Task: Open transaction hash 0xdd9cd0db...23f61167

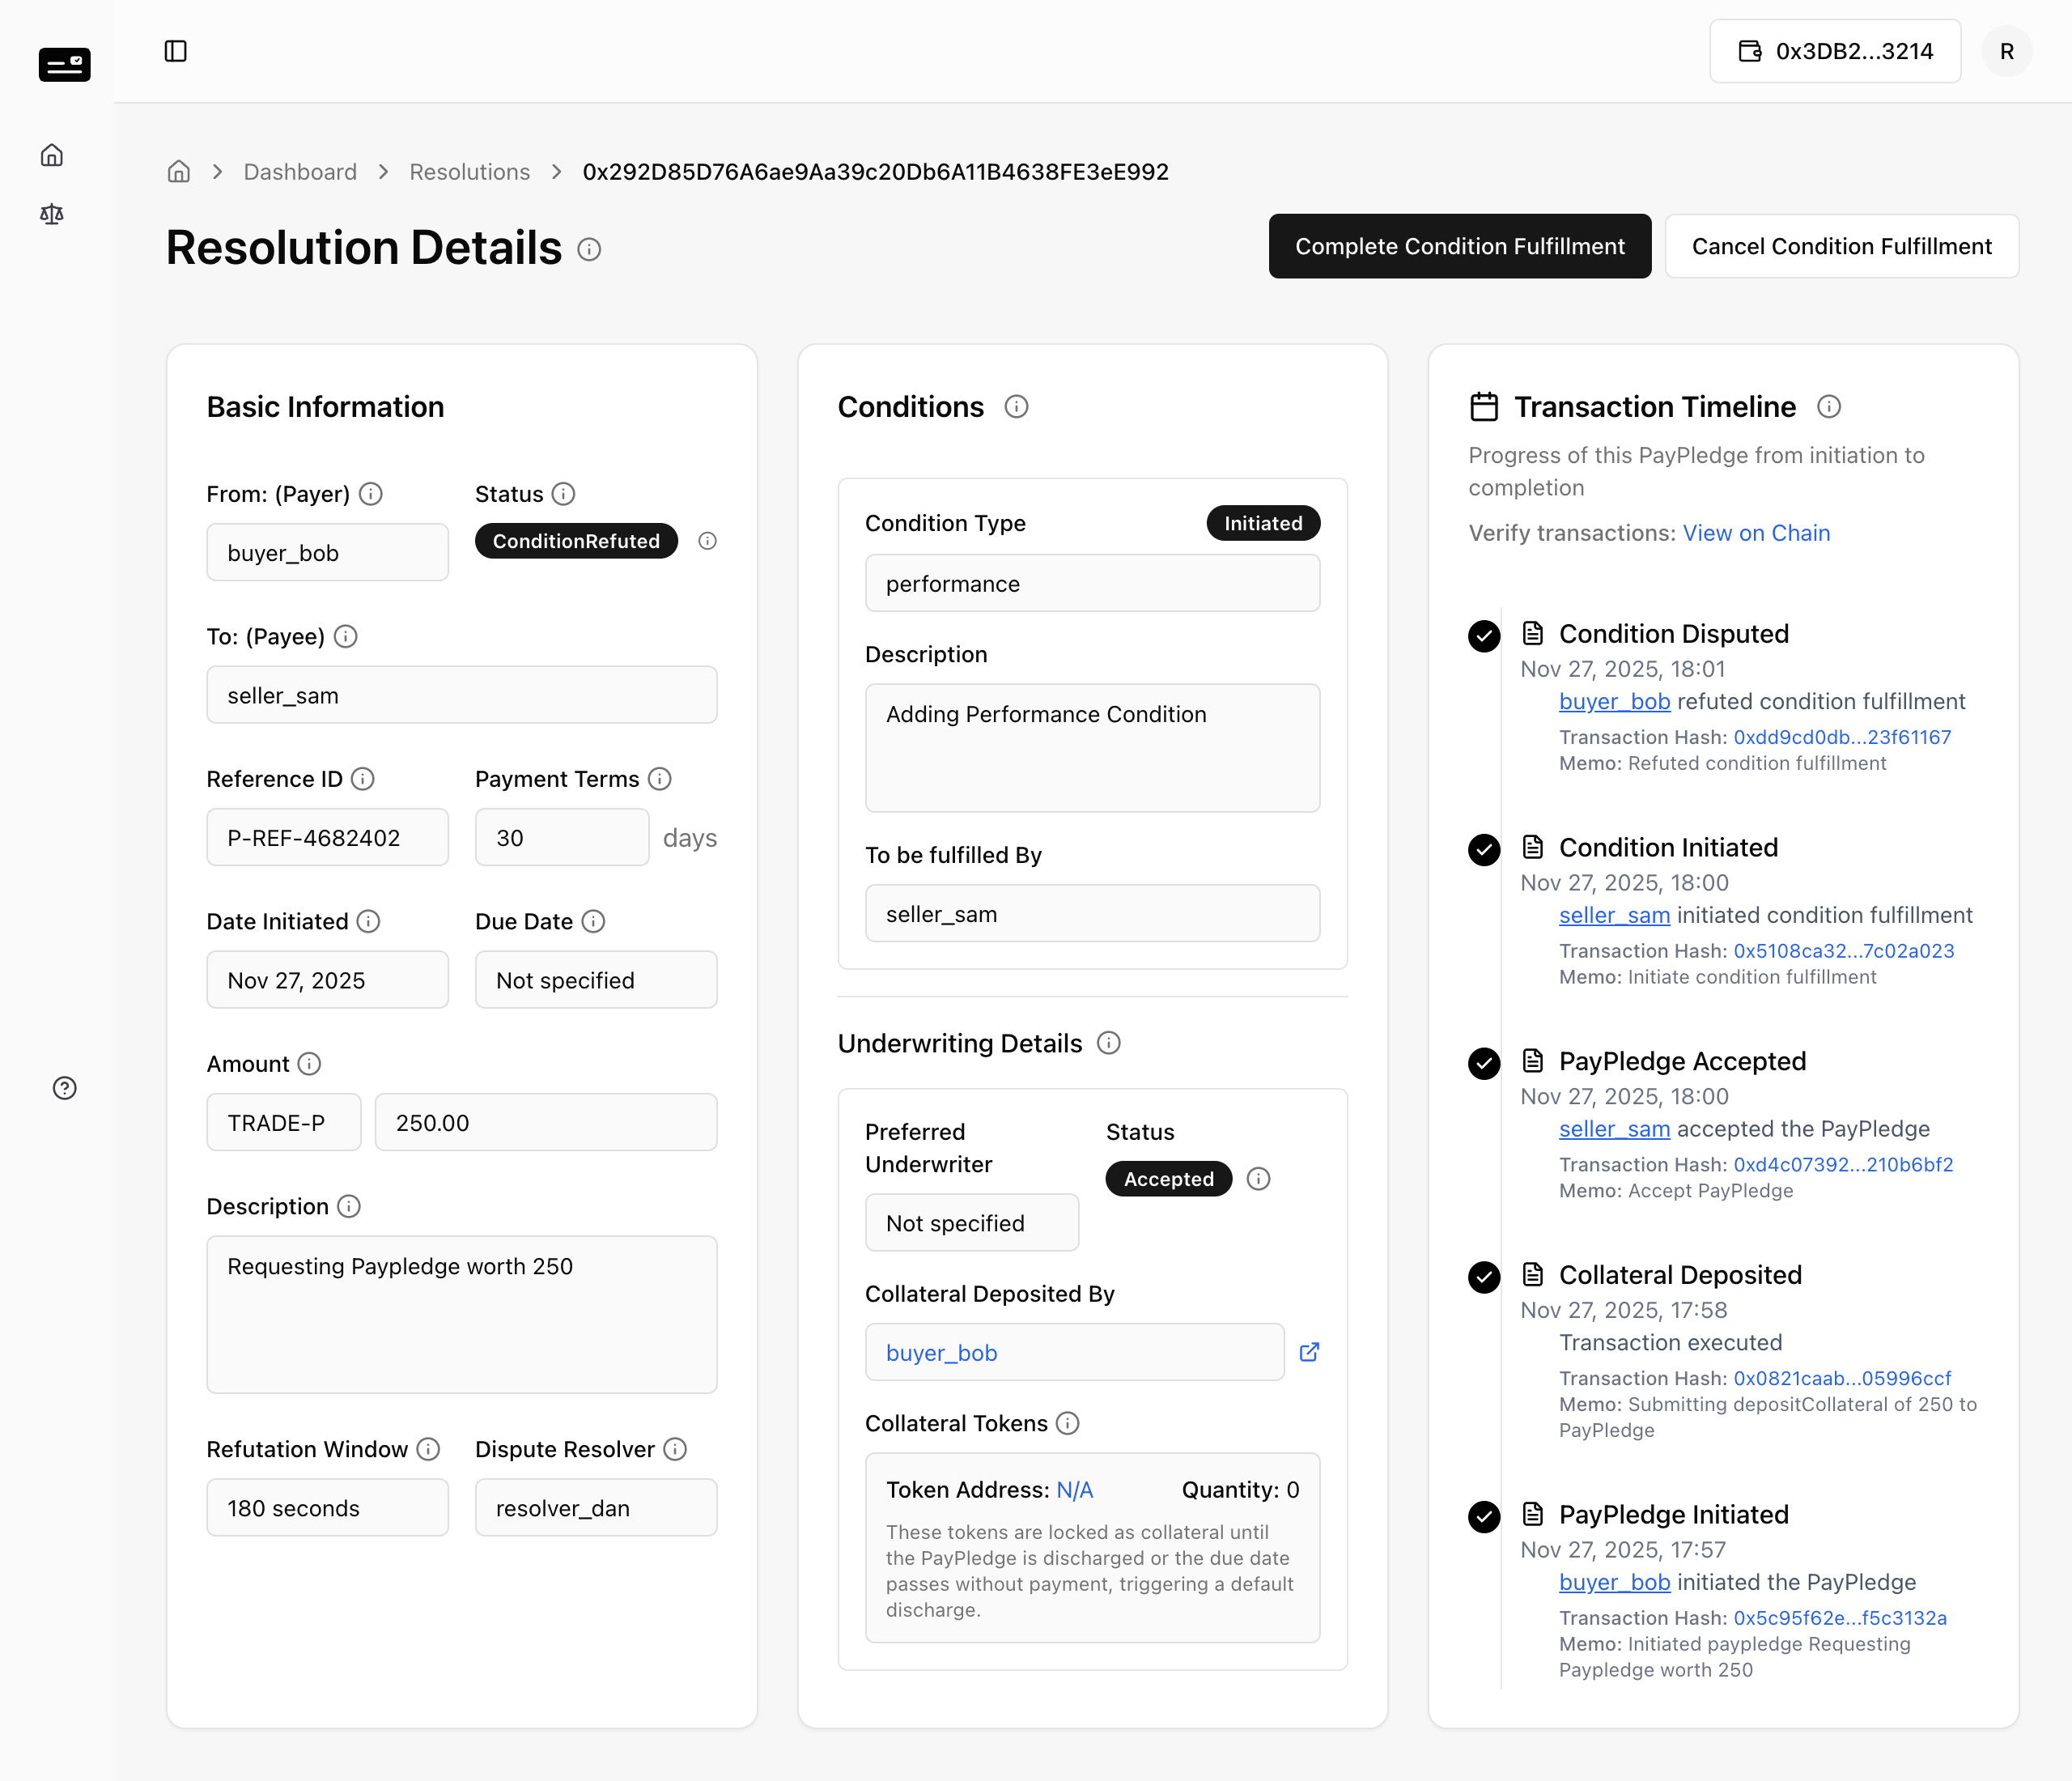Action: point(1842,737)
